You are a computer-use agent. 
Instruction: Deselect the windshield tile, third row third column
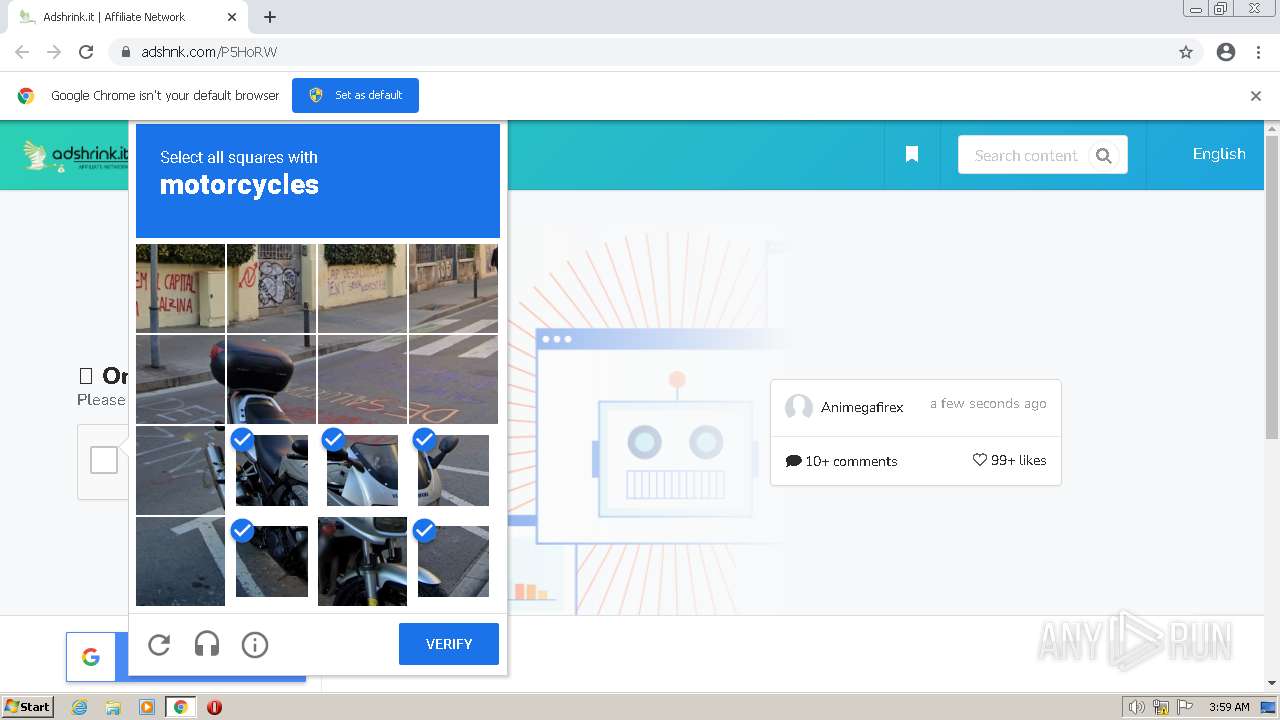click(362, 470)
